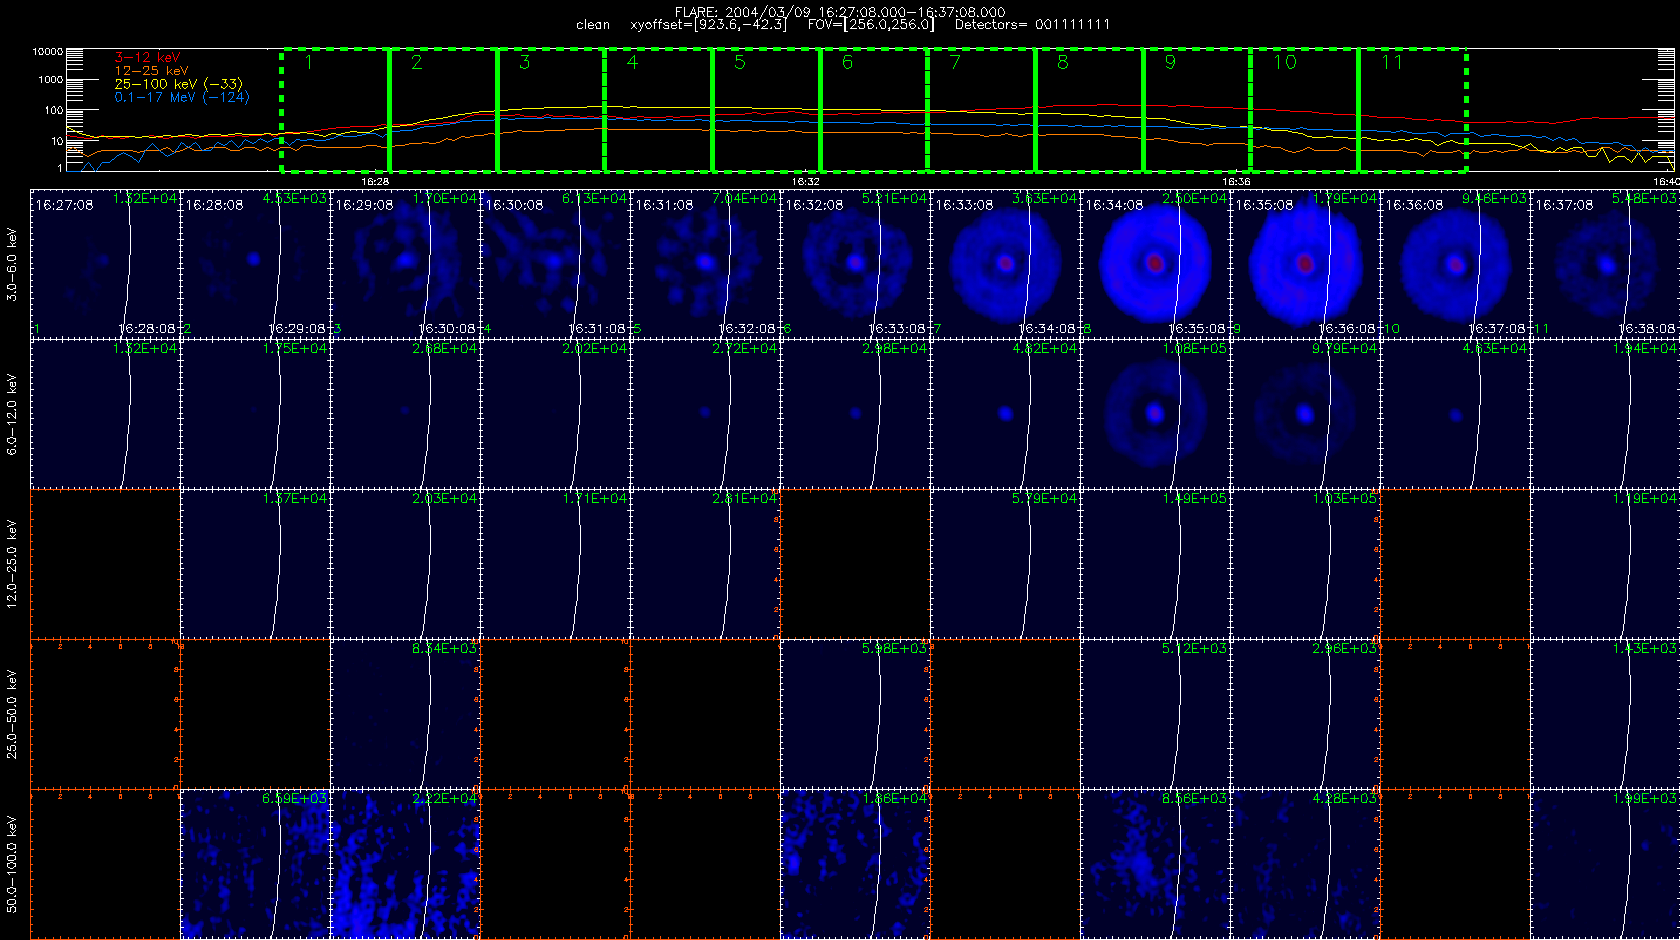The height and width of the screenshot is (940, 1680).
Task: Select time interval 8 in the light curve
Action: [1089, 110]
